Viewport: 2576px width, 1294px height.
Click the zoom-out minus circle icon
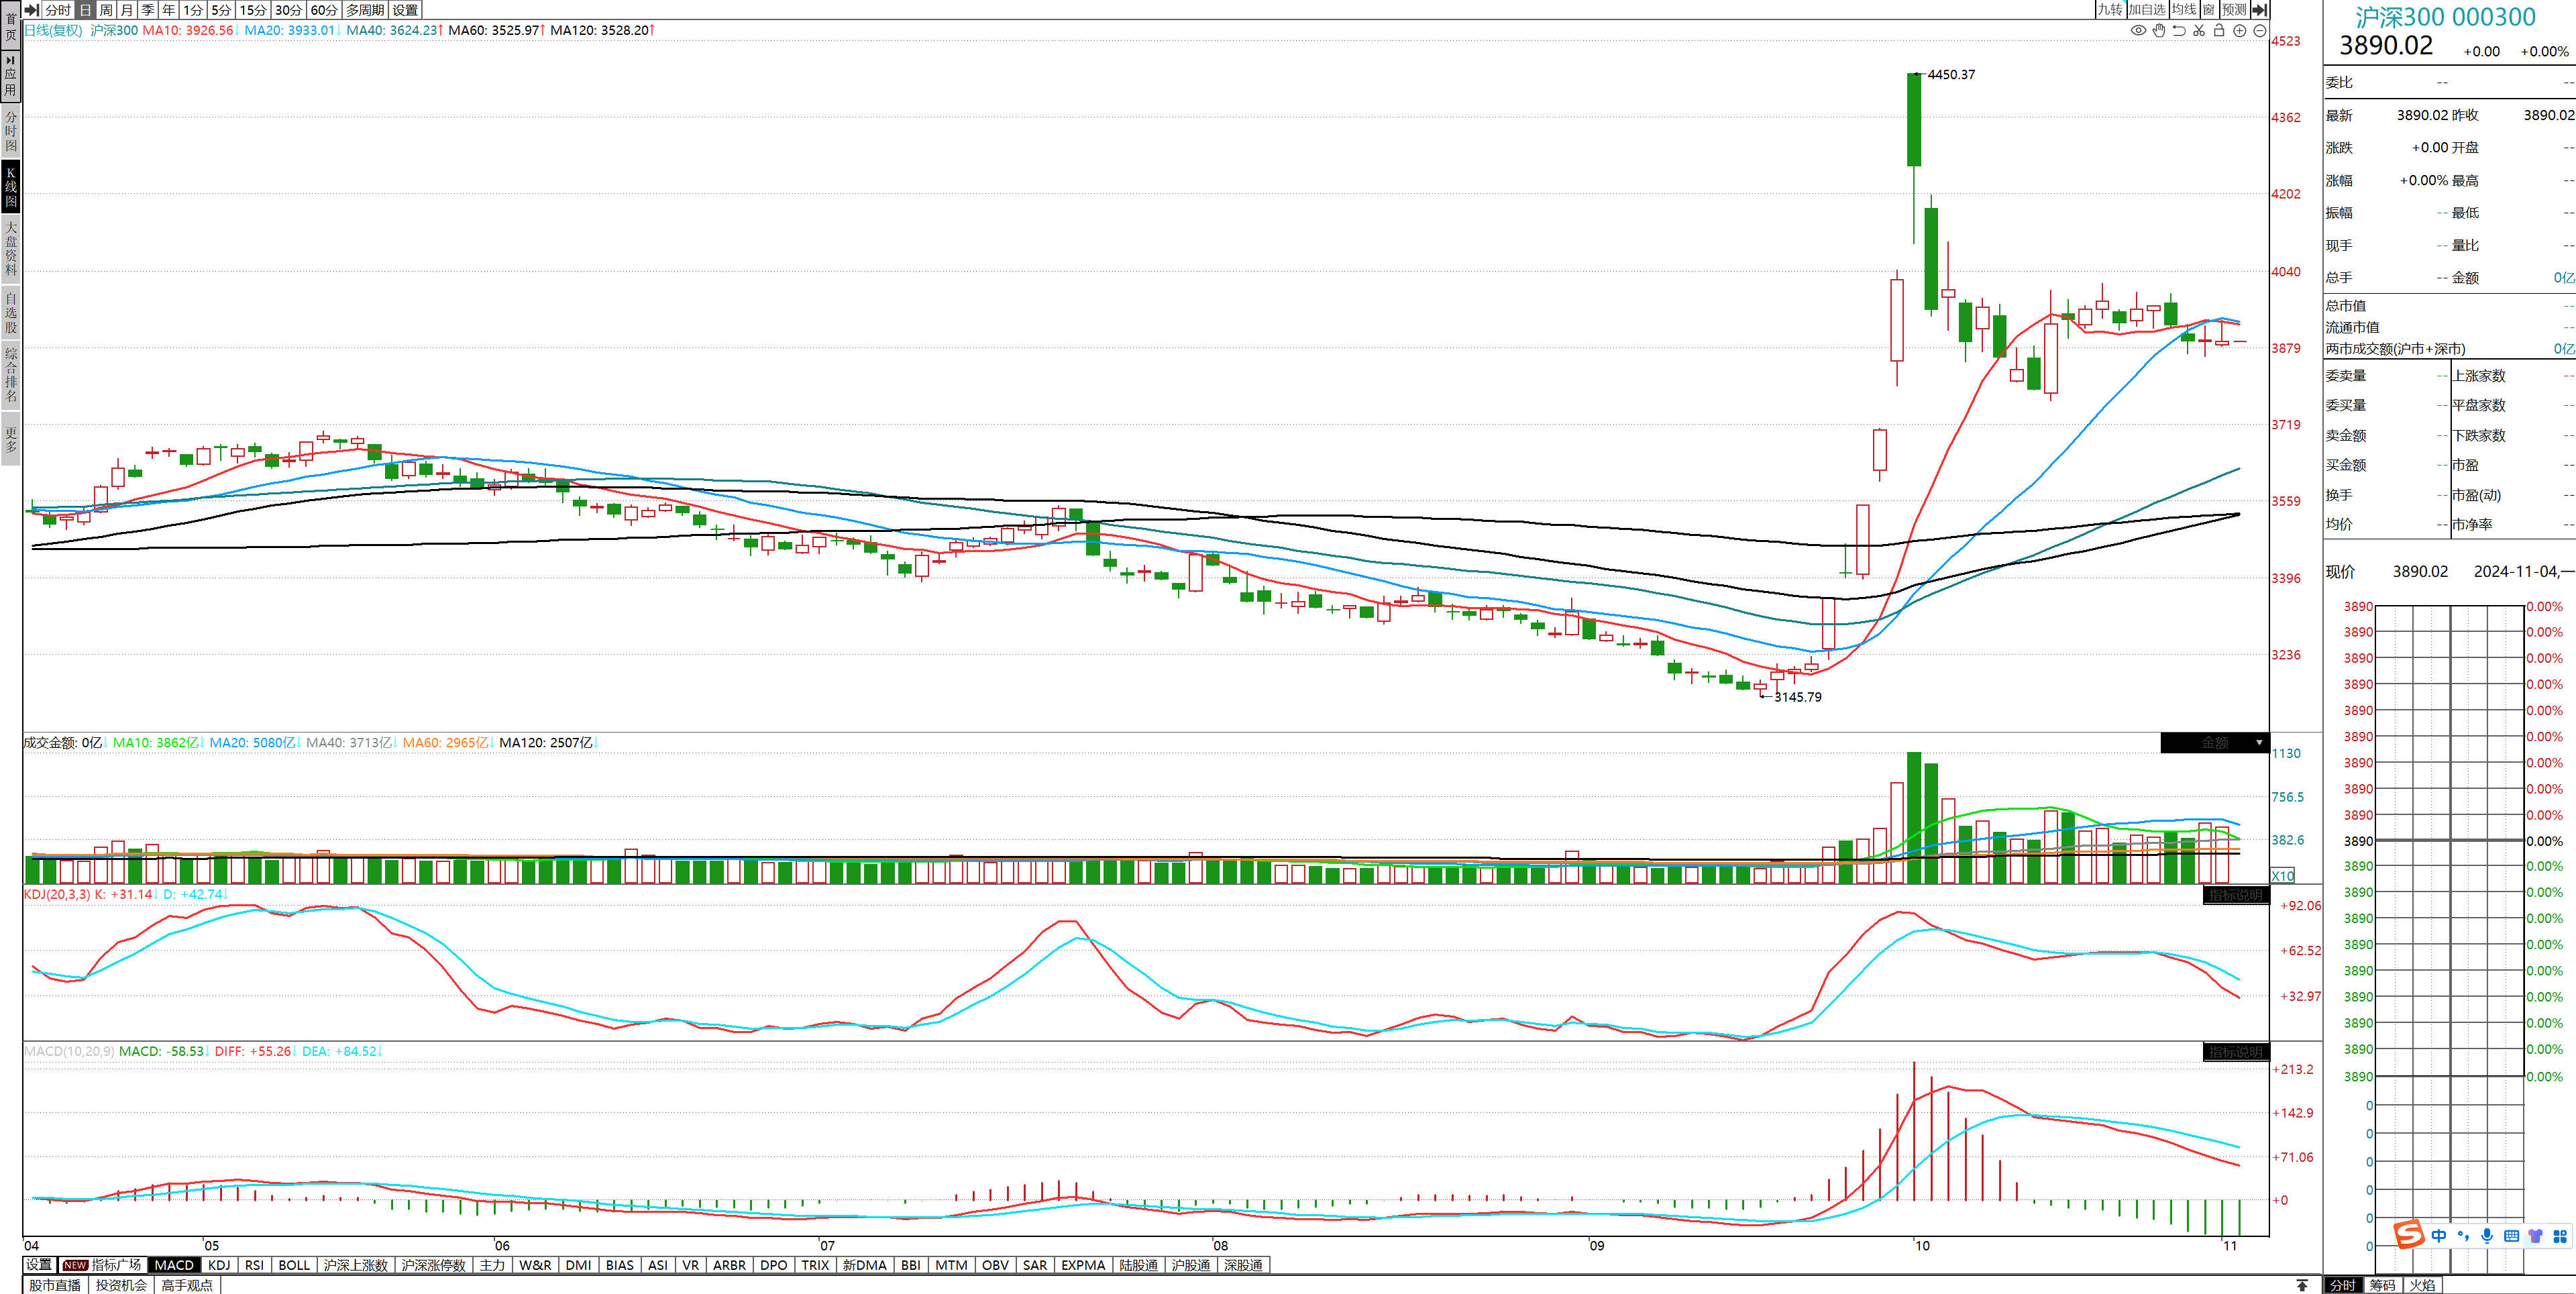point(2260,31)
